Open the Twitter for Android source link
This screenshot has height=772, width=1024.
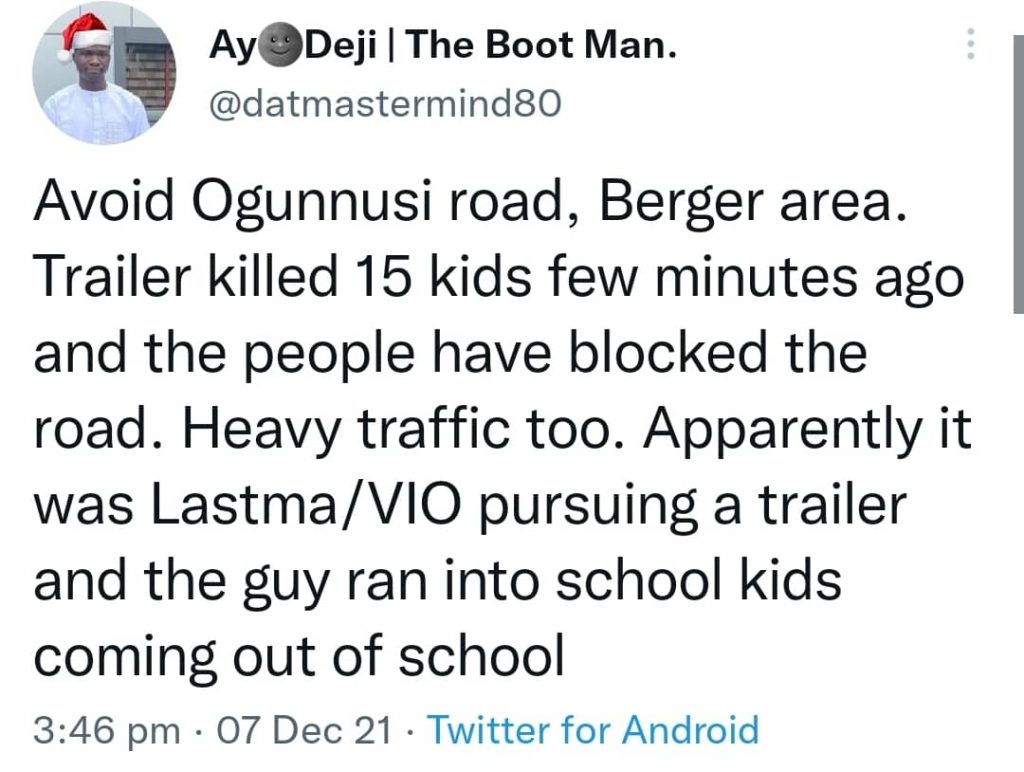pos(593,729)
